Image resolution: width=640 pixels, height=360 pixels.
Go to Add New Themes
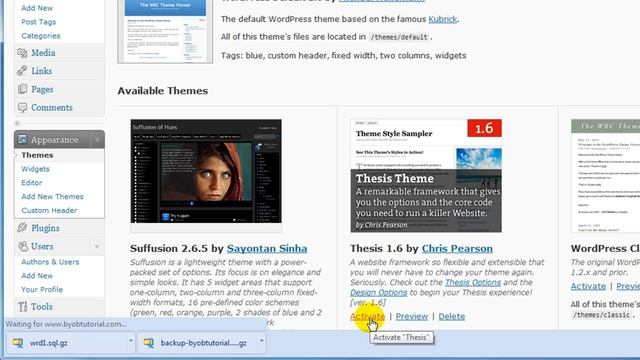coord(52,196)
